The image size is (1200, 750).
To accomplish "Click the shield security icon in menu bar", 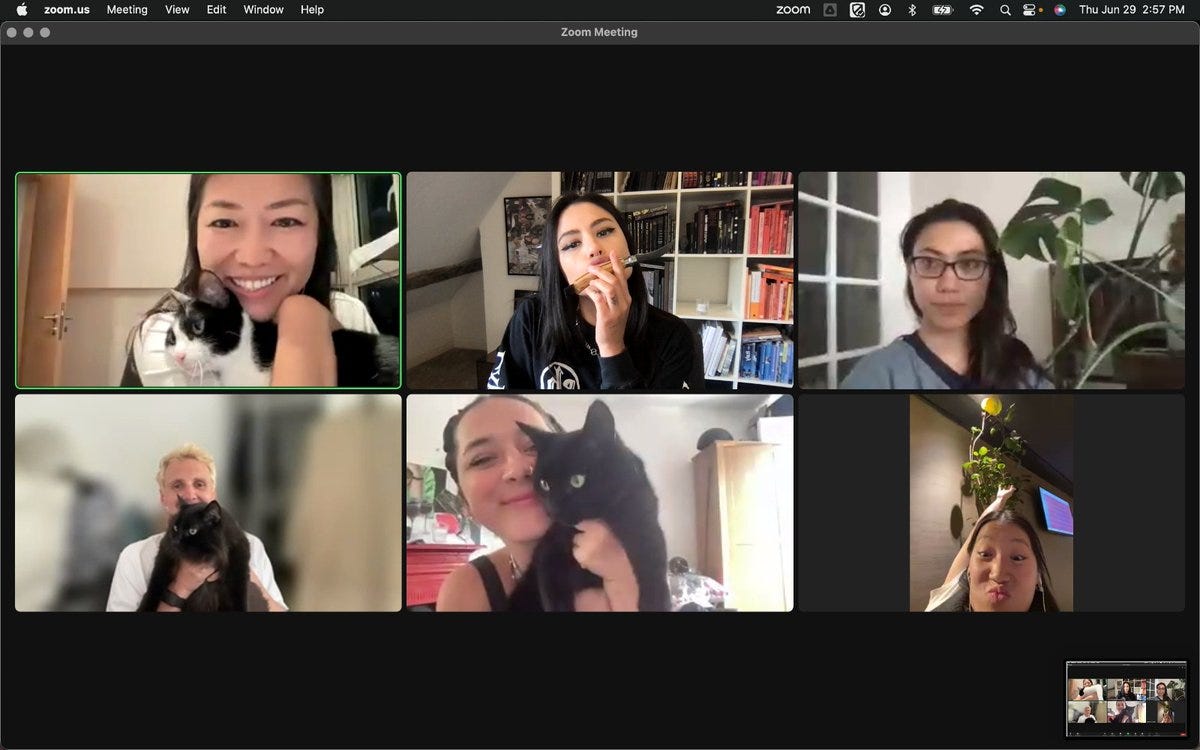I will 857,9.
